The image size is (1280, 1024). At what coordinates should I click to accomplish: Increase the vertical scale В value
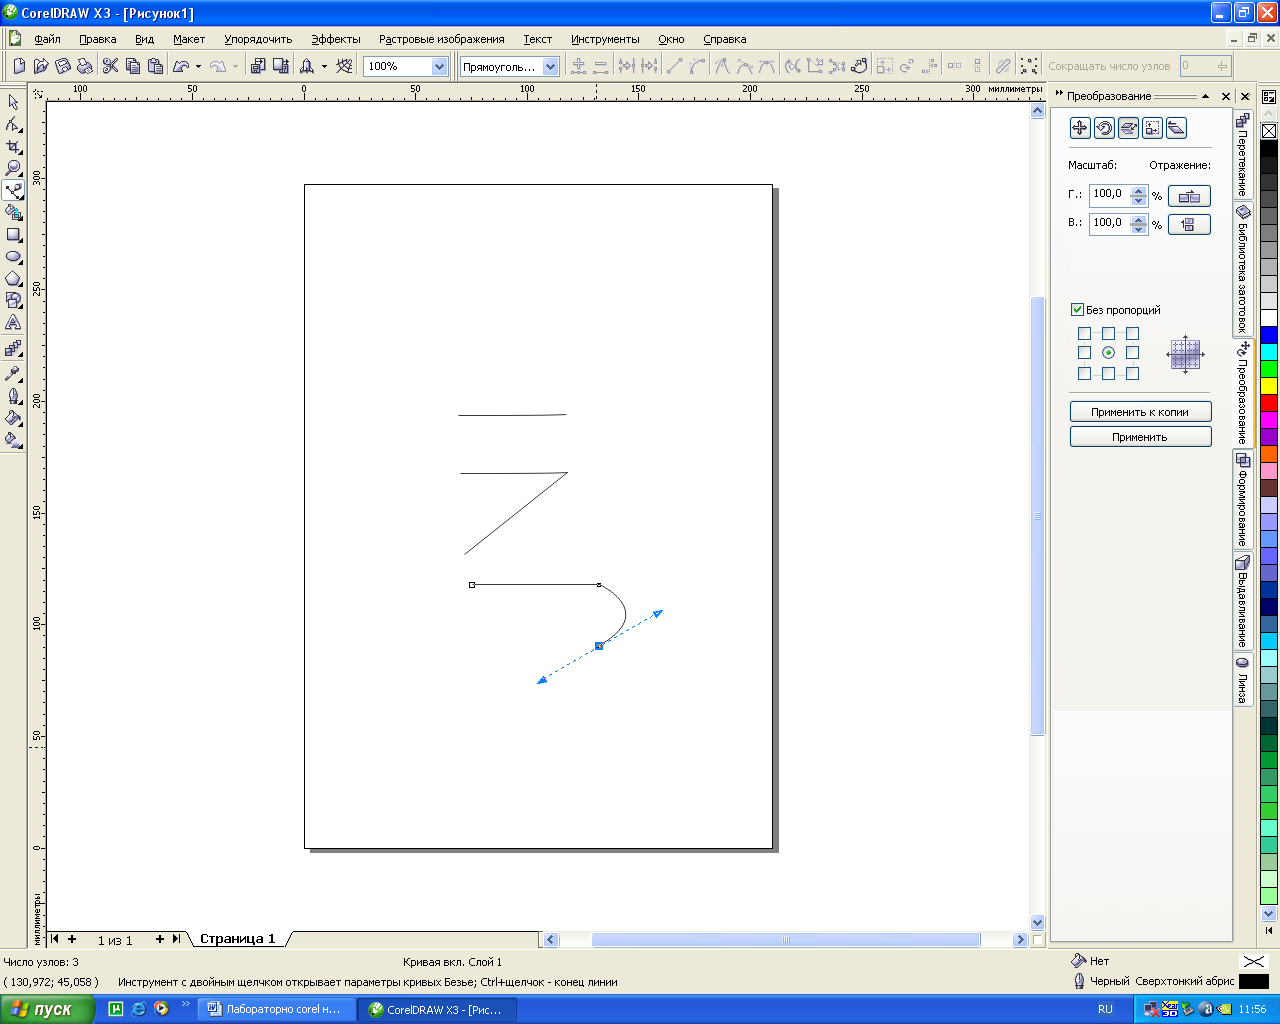tap(1138, 220)
